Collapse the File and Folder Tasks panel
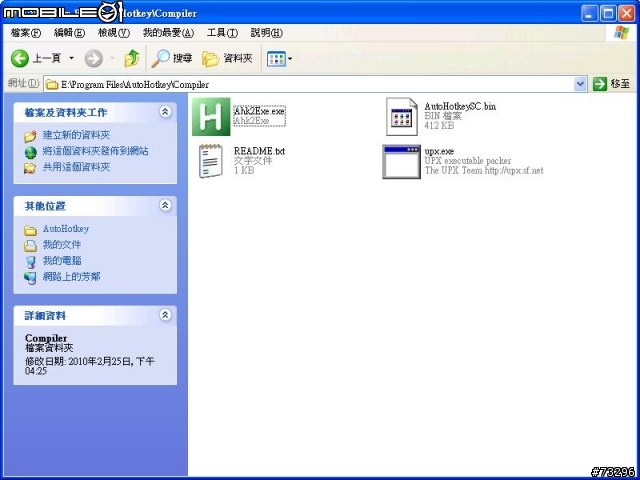The image size is (640, 480). (165, 112)
